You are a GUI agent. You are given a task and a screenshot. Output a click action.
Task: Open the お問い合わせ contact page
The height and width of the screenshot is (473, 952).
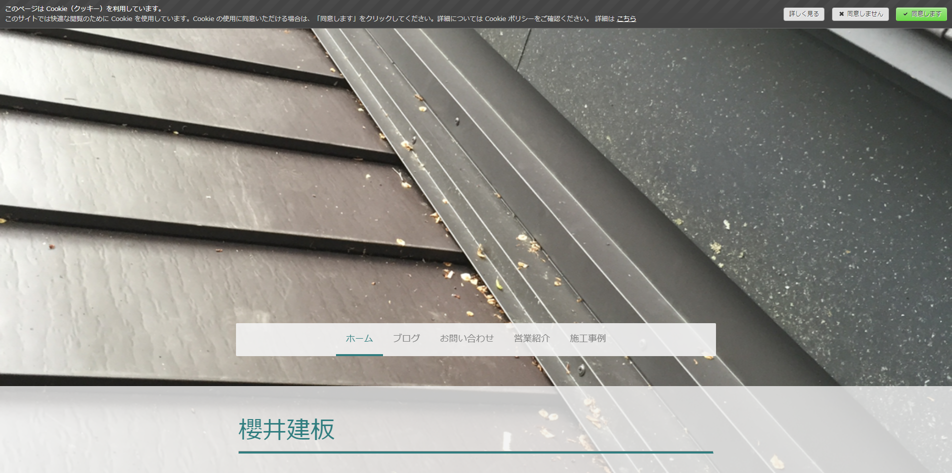click(x=467, y=339)
